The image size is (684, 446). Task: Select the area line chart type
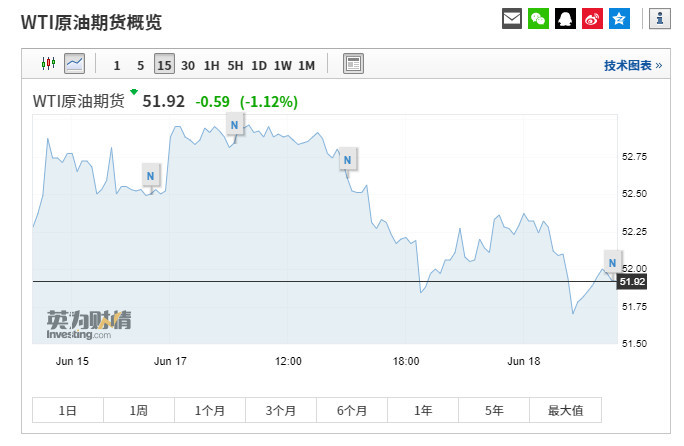tap(75, 64)
